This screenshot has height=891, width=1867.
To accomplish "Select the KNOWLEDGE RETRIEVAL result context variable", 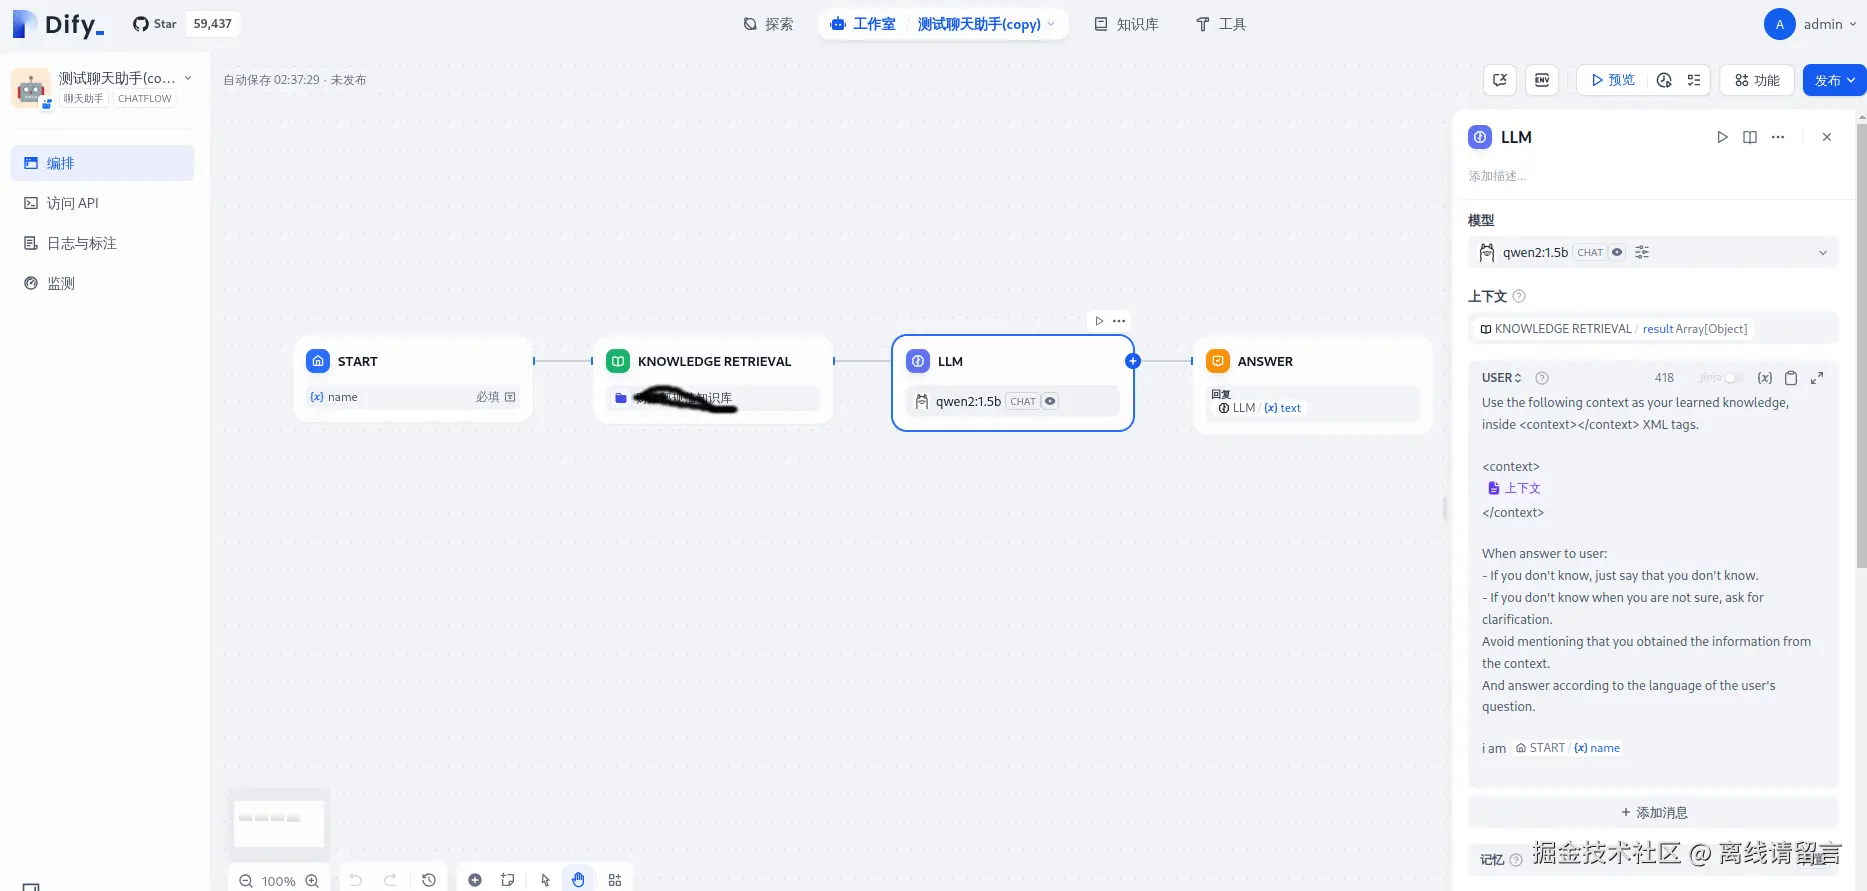I will (x=1614, y=329).
